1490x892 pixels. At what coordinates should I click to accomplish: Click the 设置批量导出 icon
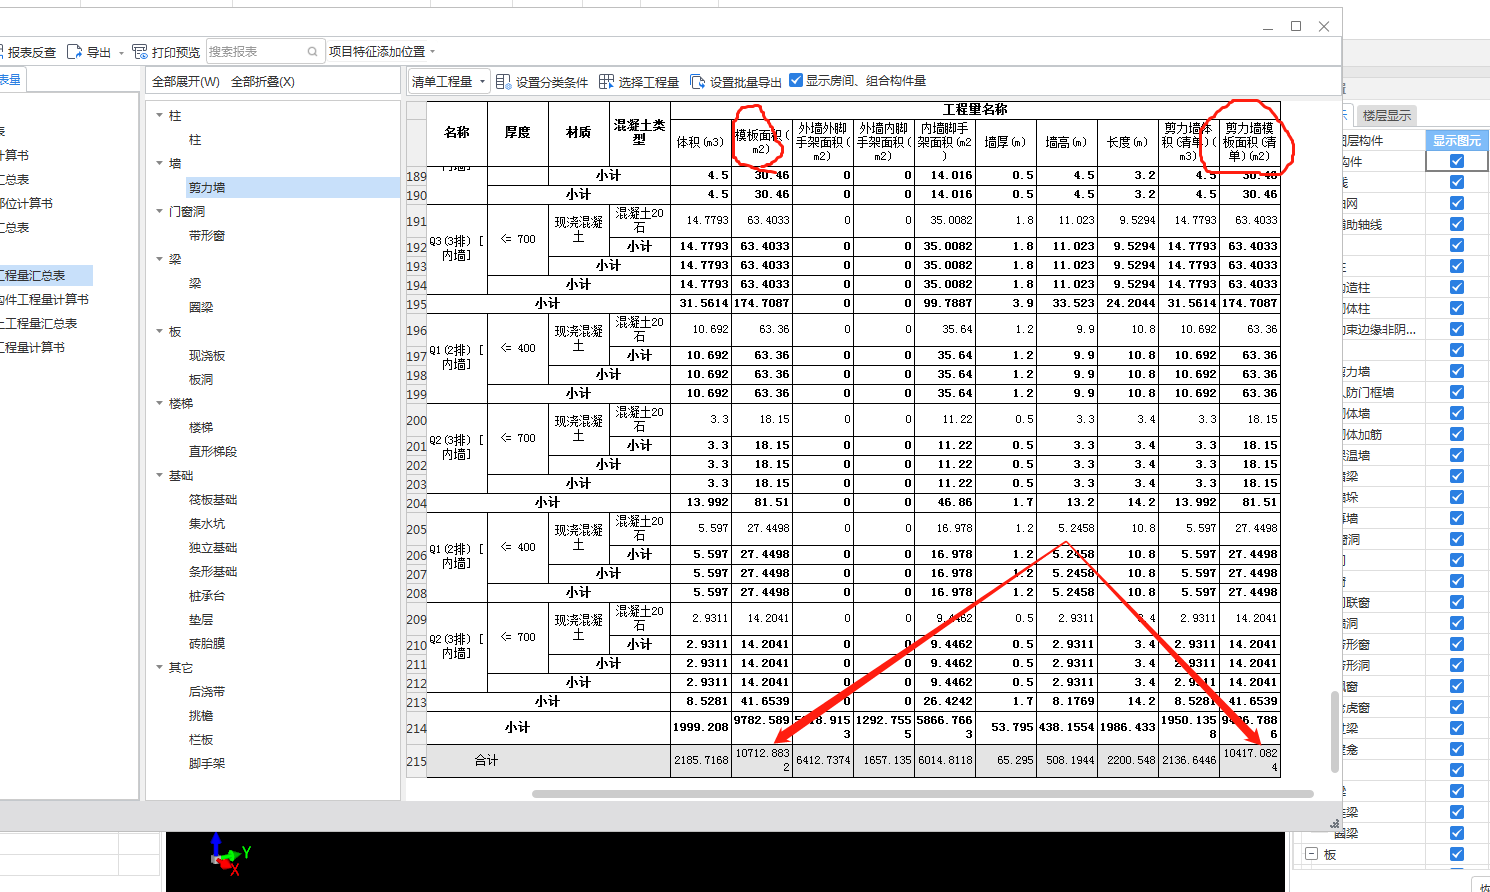698,82
